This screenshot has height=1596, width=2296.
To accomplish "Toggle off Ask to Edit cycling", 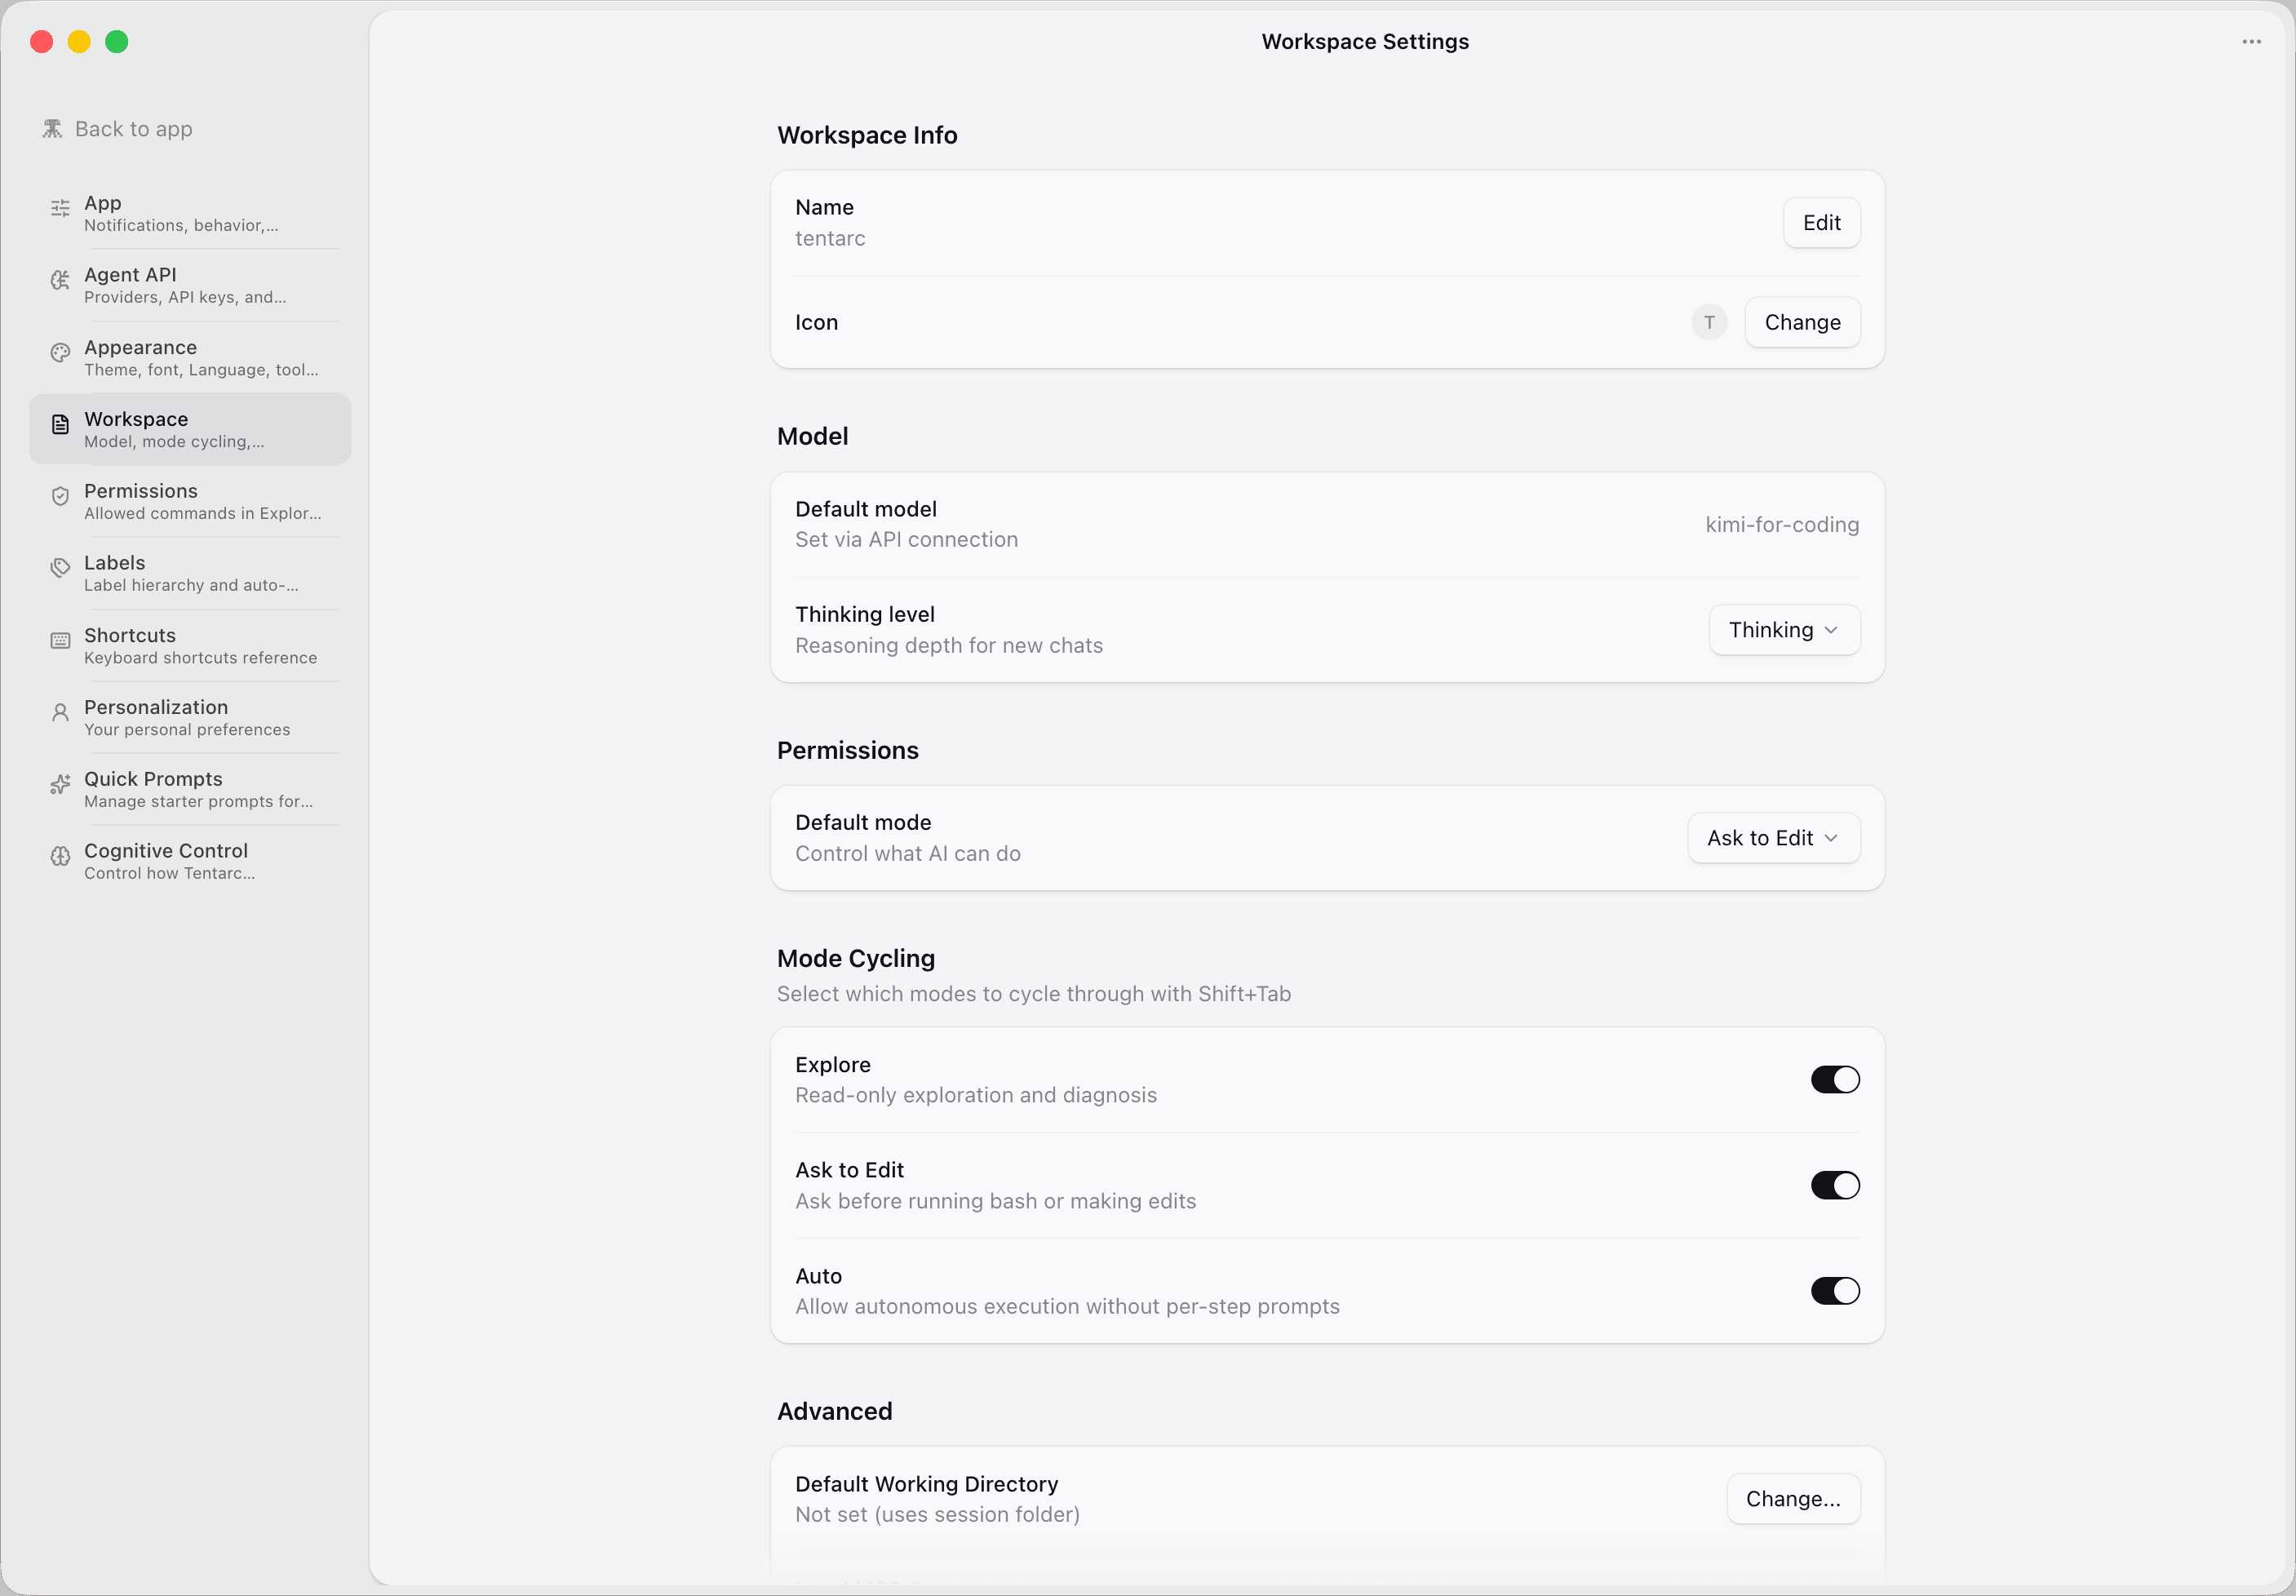I will click(x=1834, y=1185).
